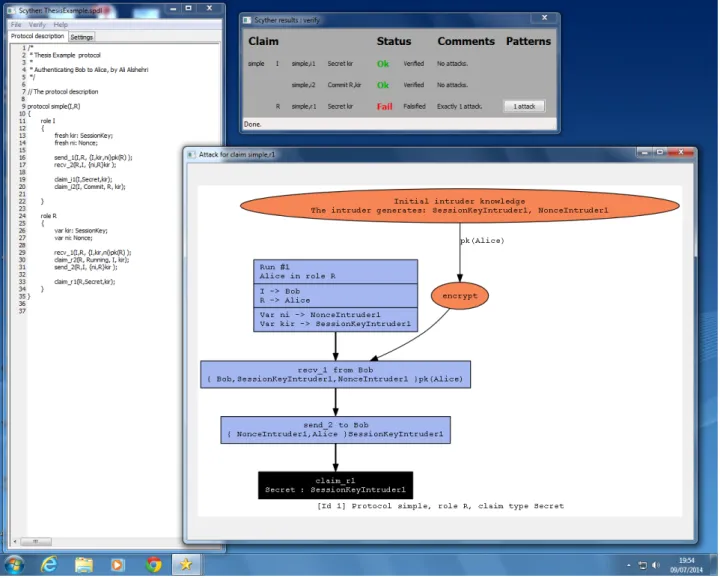Maximize the Attack for claim window
Screen dimensions: 720x578
point(661,152)
